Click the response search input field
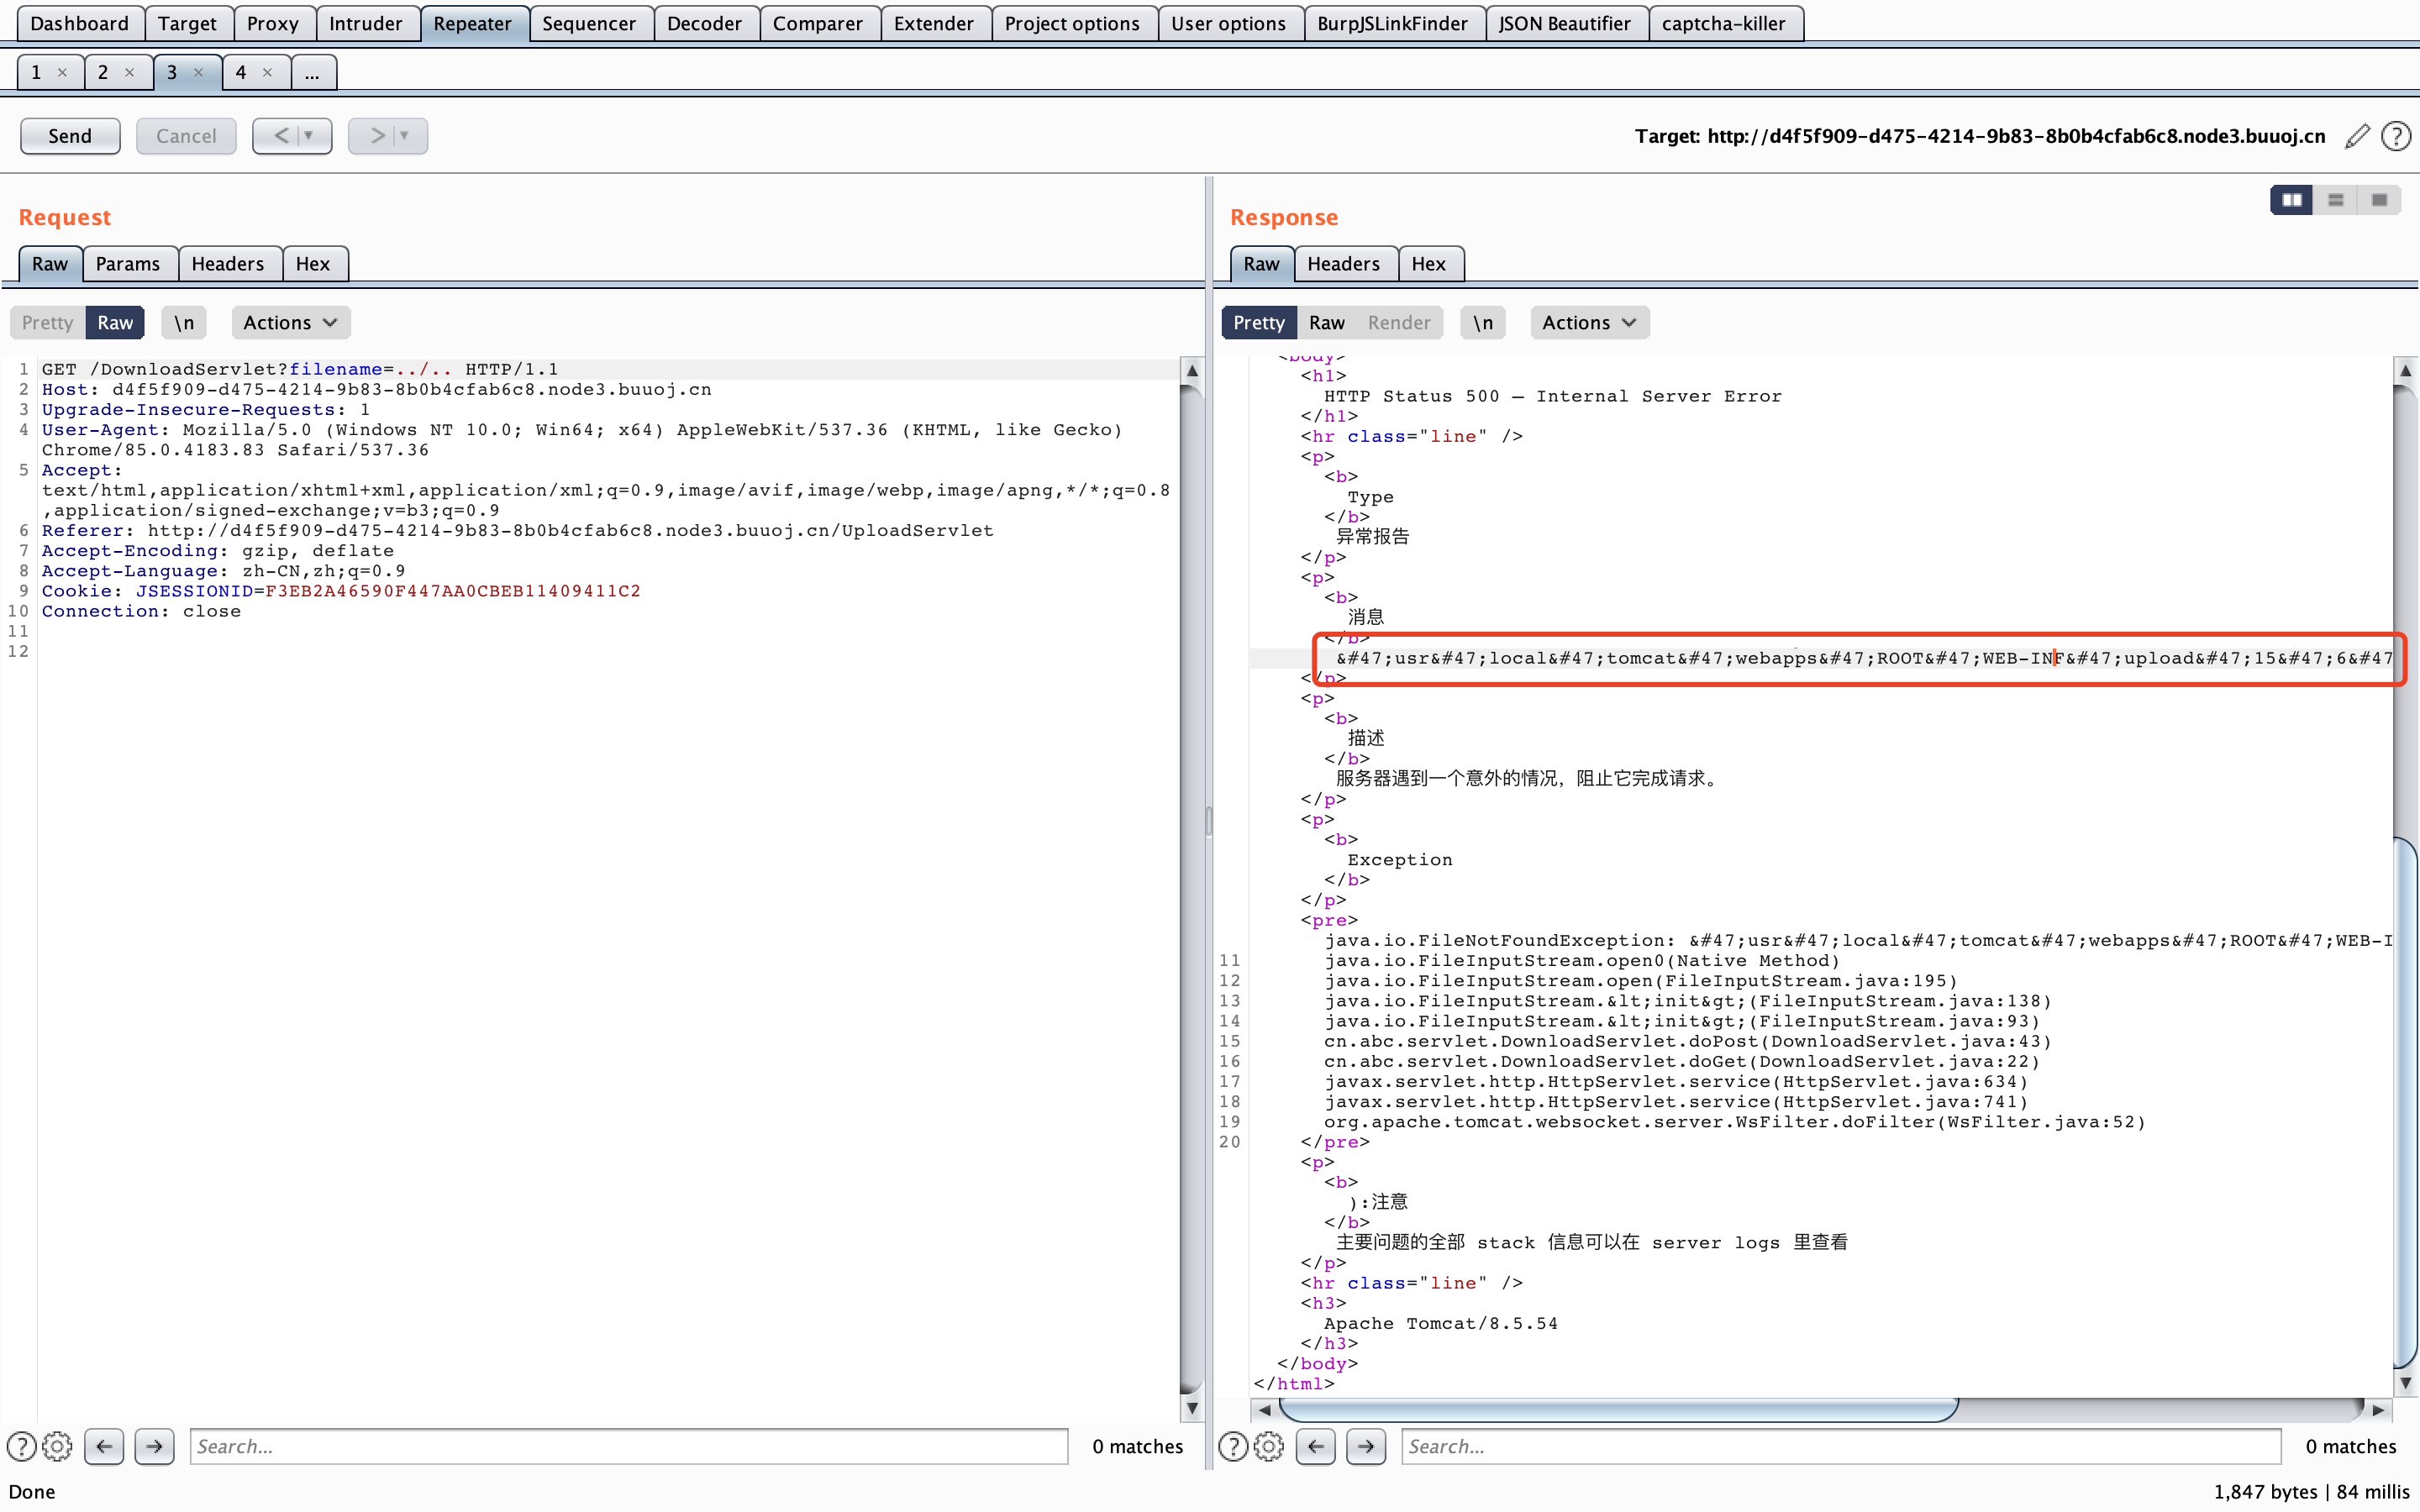 [1840, 1446]
